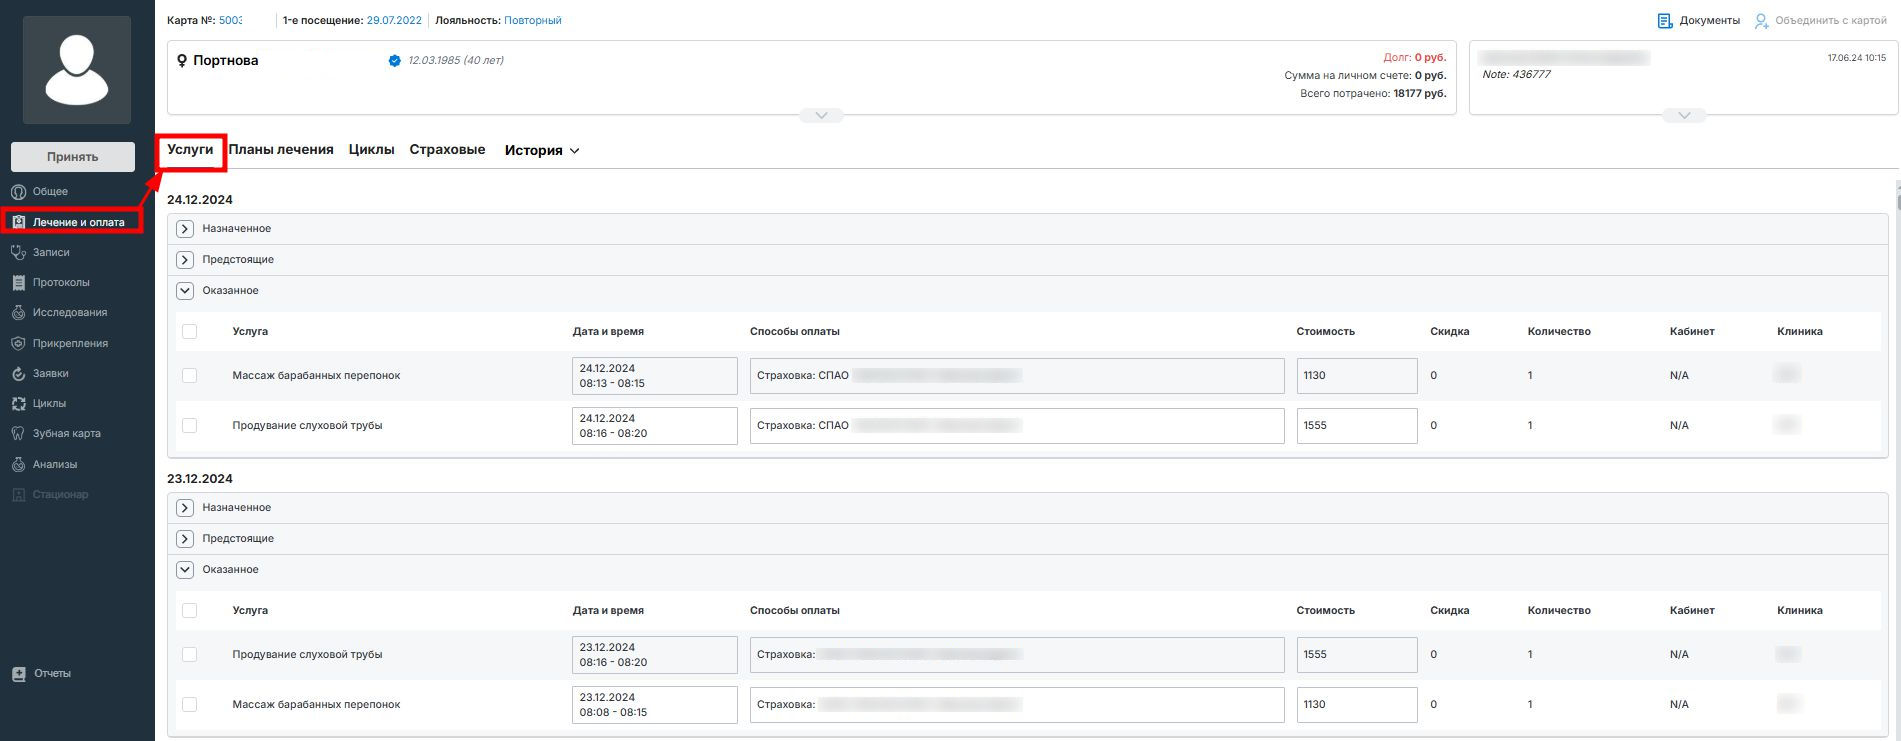
Task: Collapse Оказанное section for 24.12.2024
Action: tap(185, 291)
